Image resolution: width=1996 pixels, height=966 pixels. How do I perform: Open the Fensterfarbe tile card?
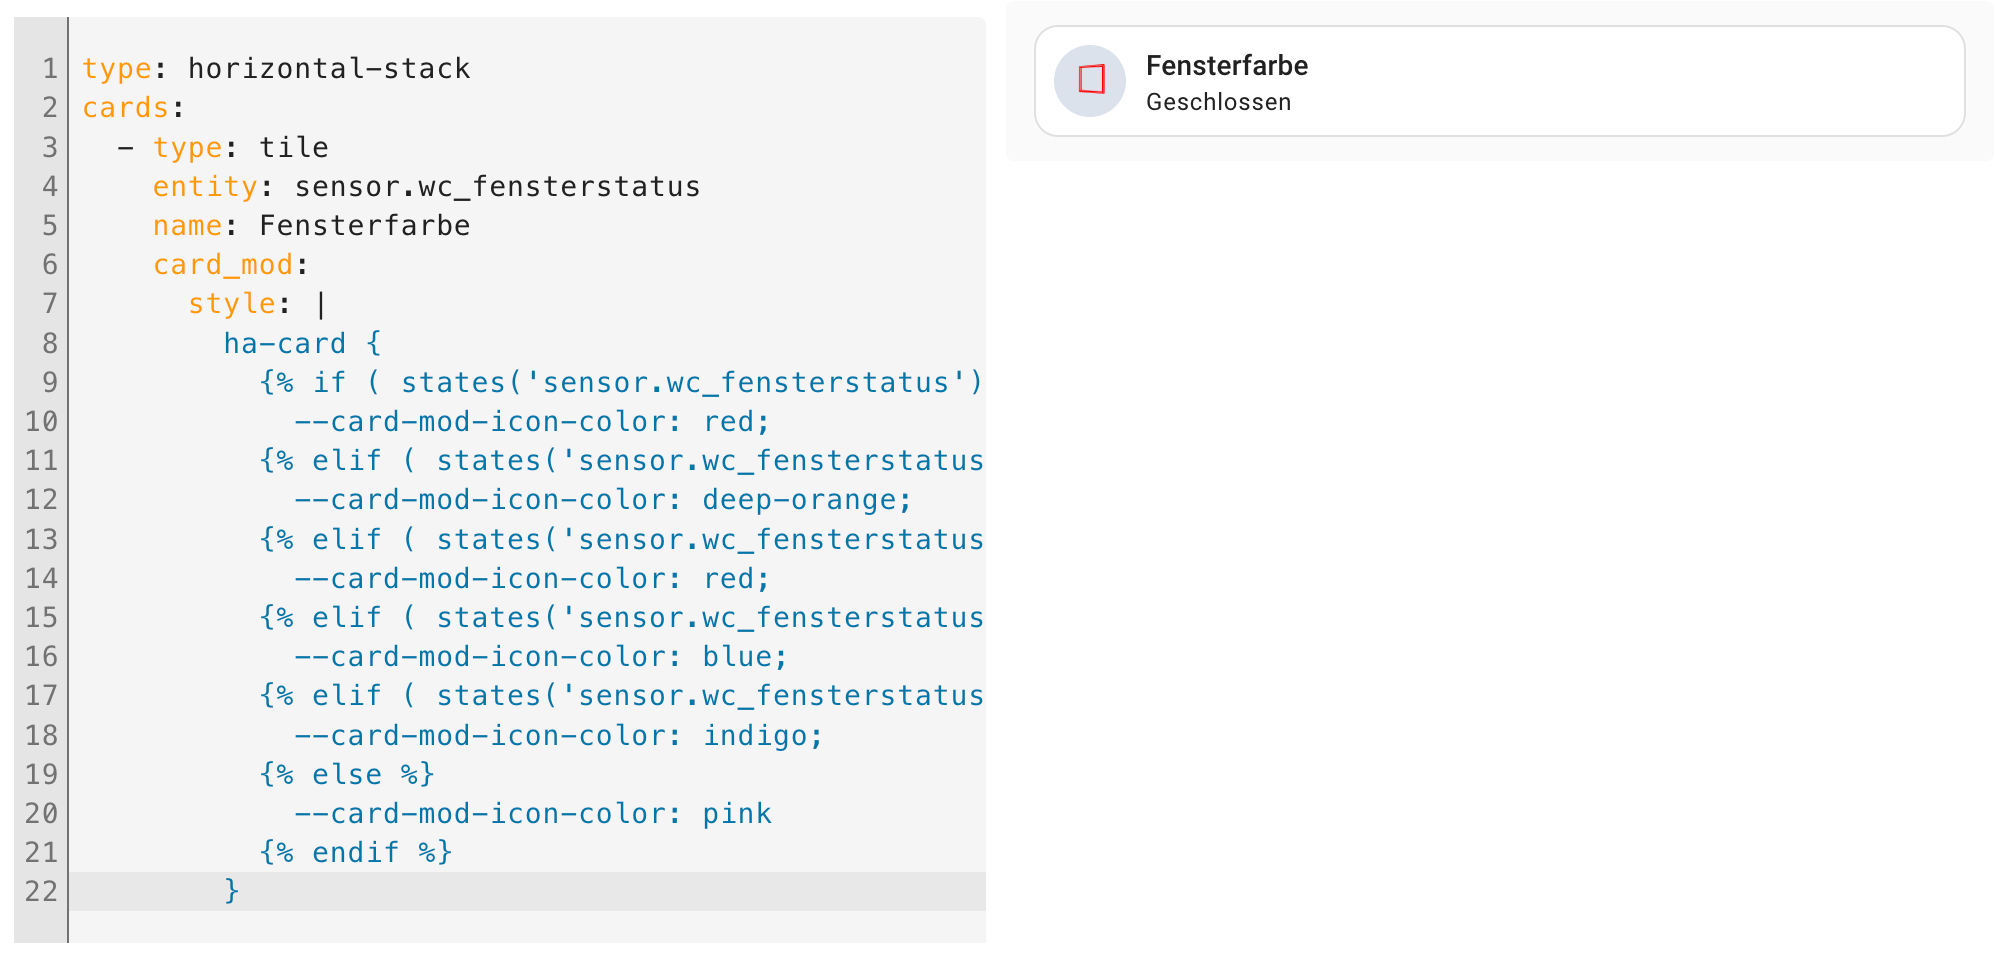pyautogui.click(x=1499, y=81)
